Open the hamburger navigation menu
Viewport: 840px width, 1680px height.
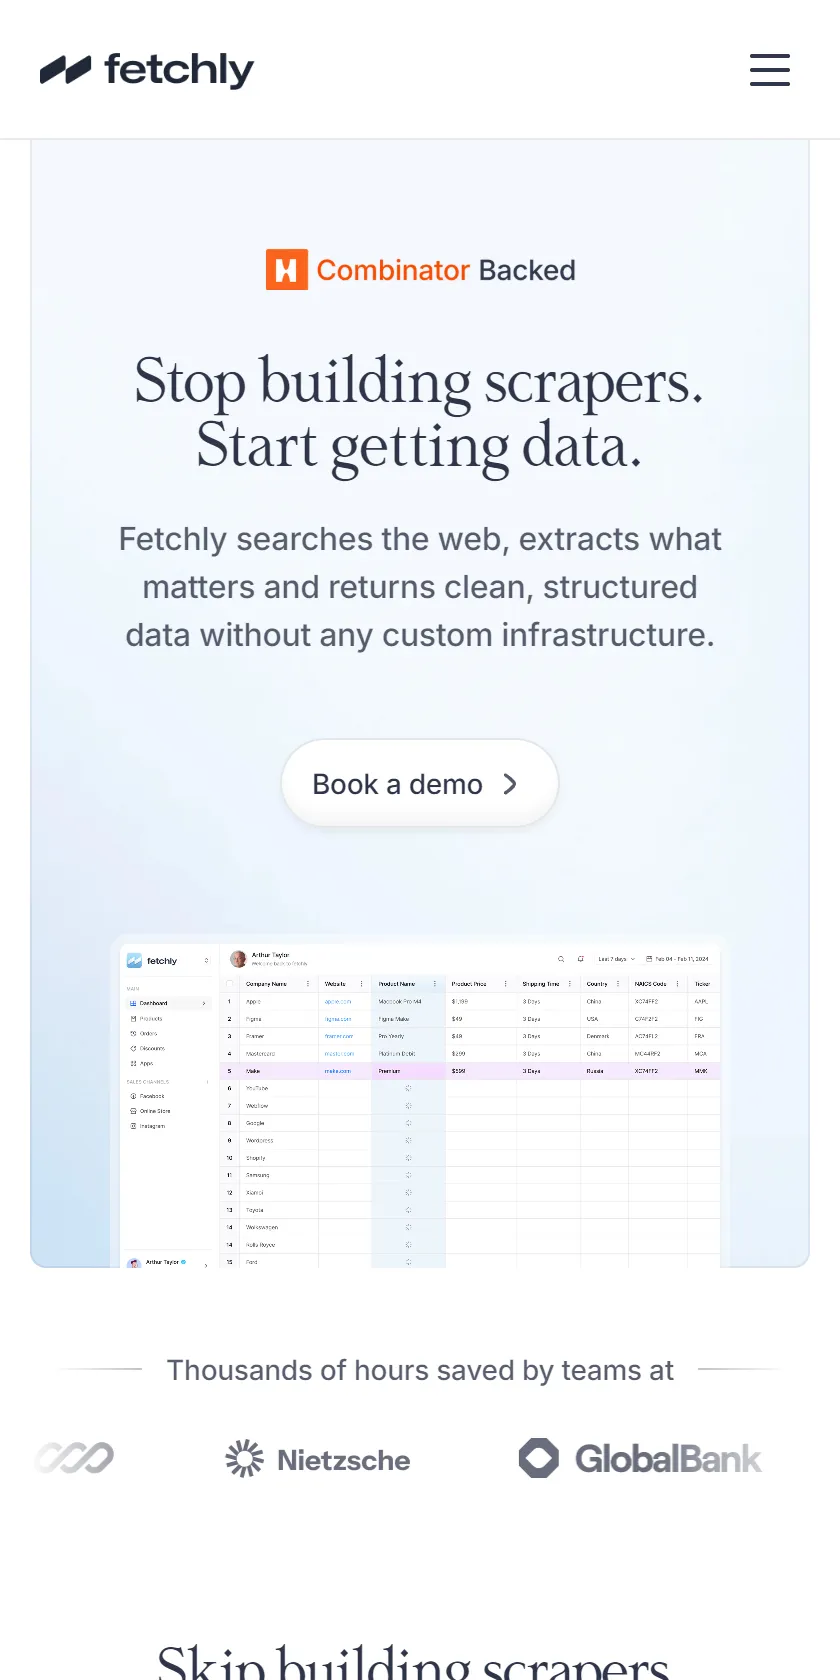770,70
